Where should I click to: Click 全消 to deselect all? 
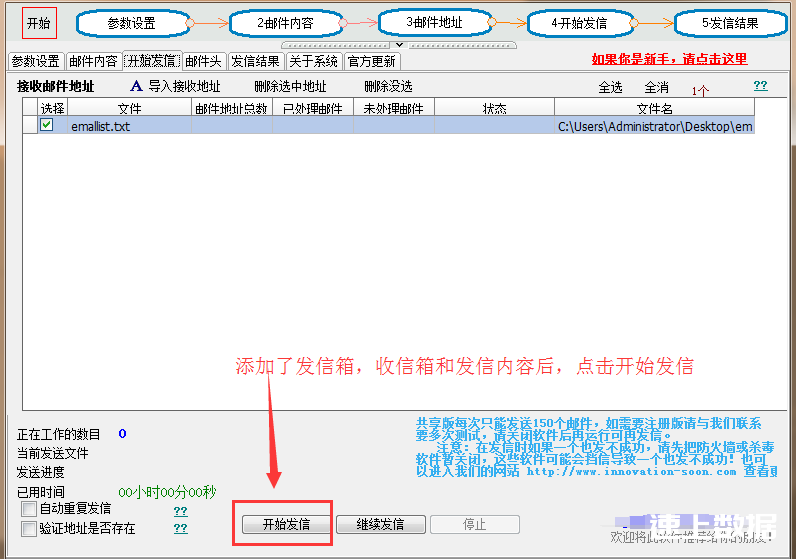pyautogui.click(x=656, y=87)
